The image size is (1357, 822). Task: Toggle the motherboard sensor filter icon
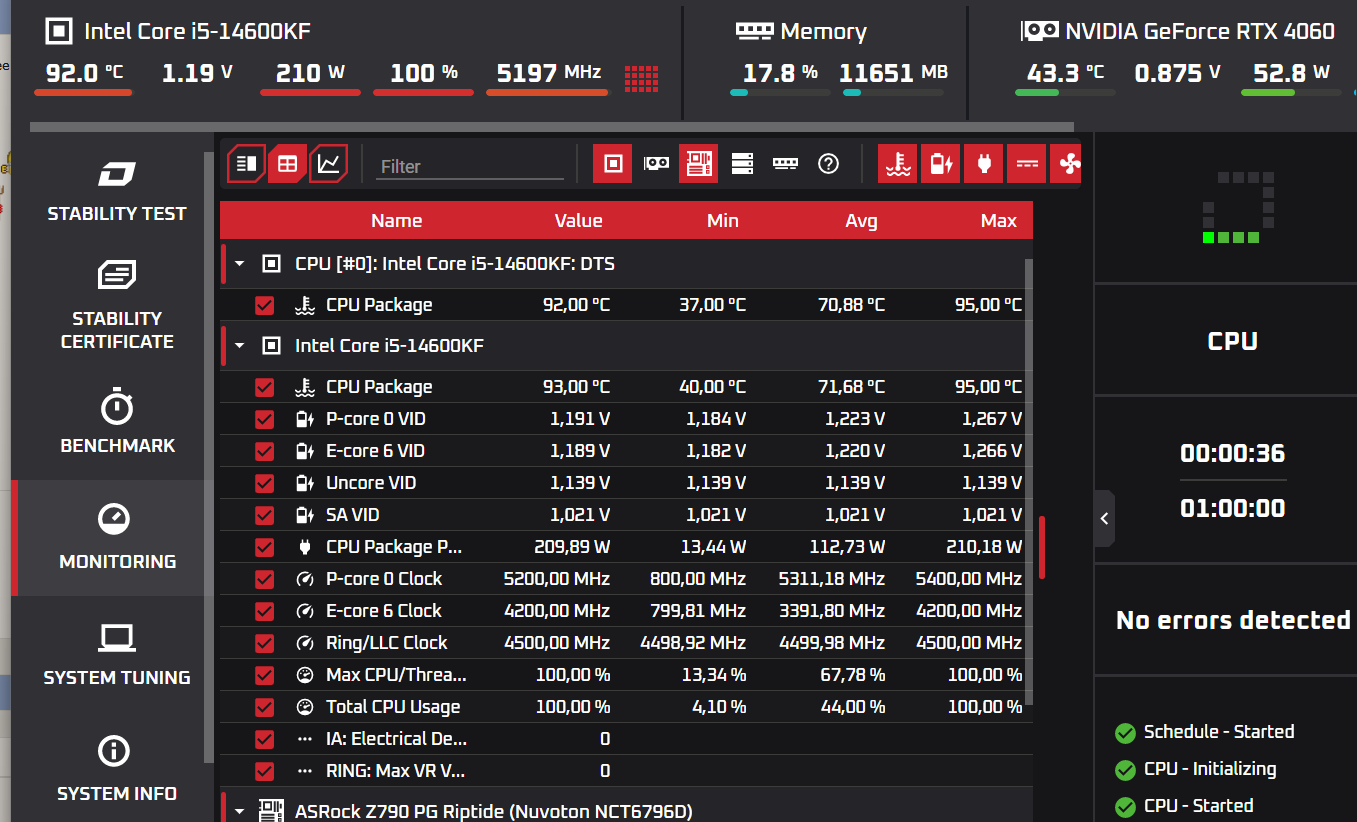tap(699, 164)
